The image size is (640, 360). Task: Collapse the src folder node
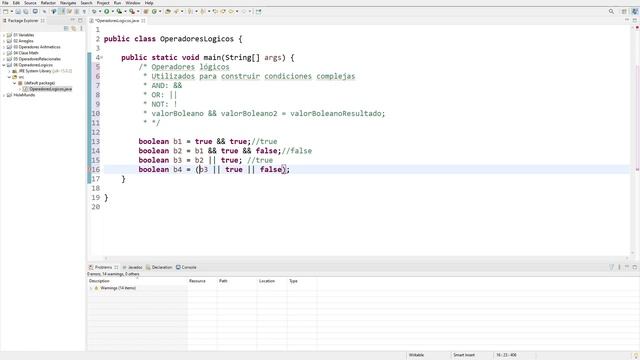[x=9, y=77]
